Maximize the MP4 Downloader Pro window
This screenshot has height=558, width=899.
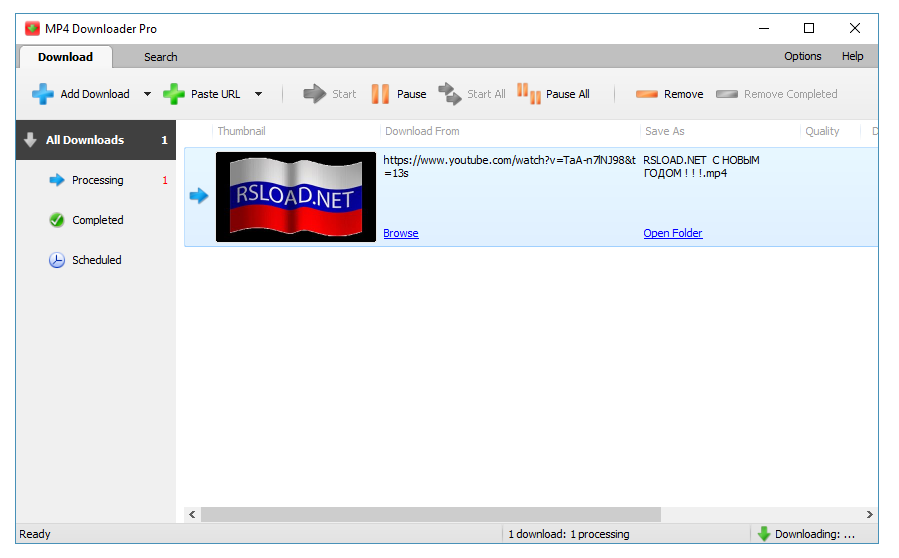pyautogui.click(x=809, y=28)
